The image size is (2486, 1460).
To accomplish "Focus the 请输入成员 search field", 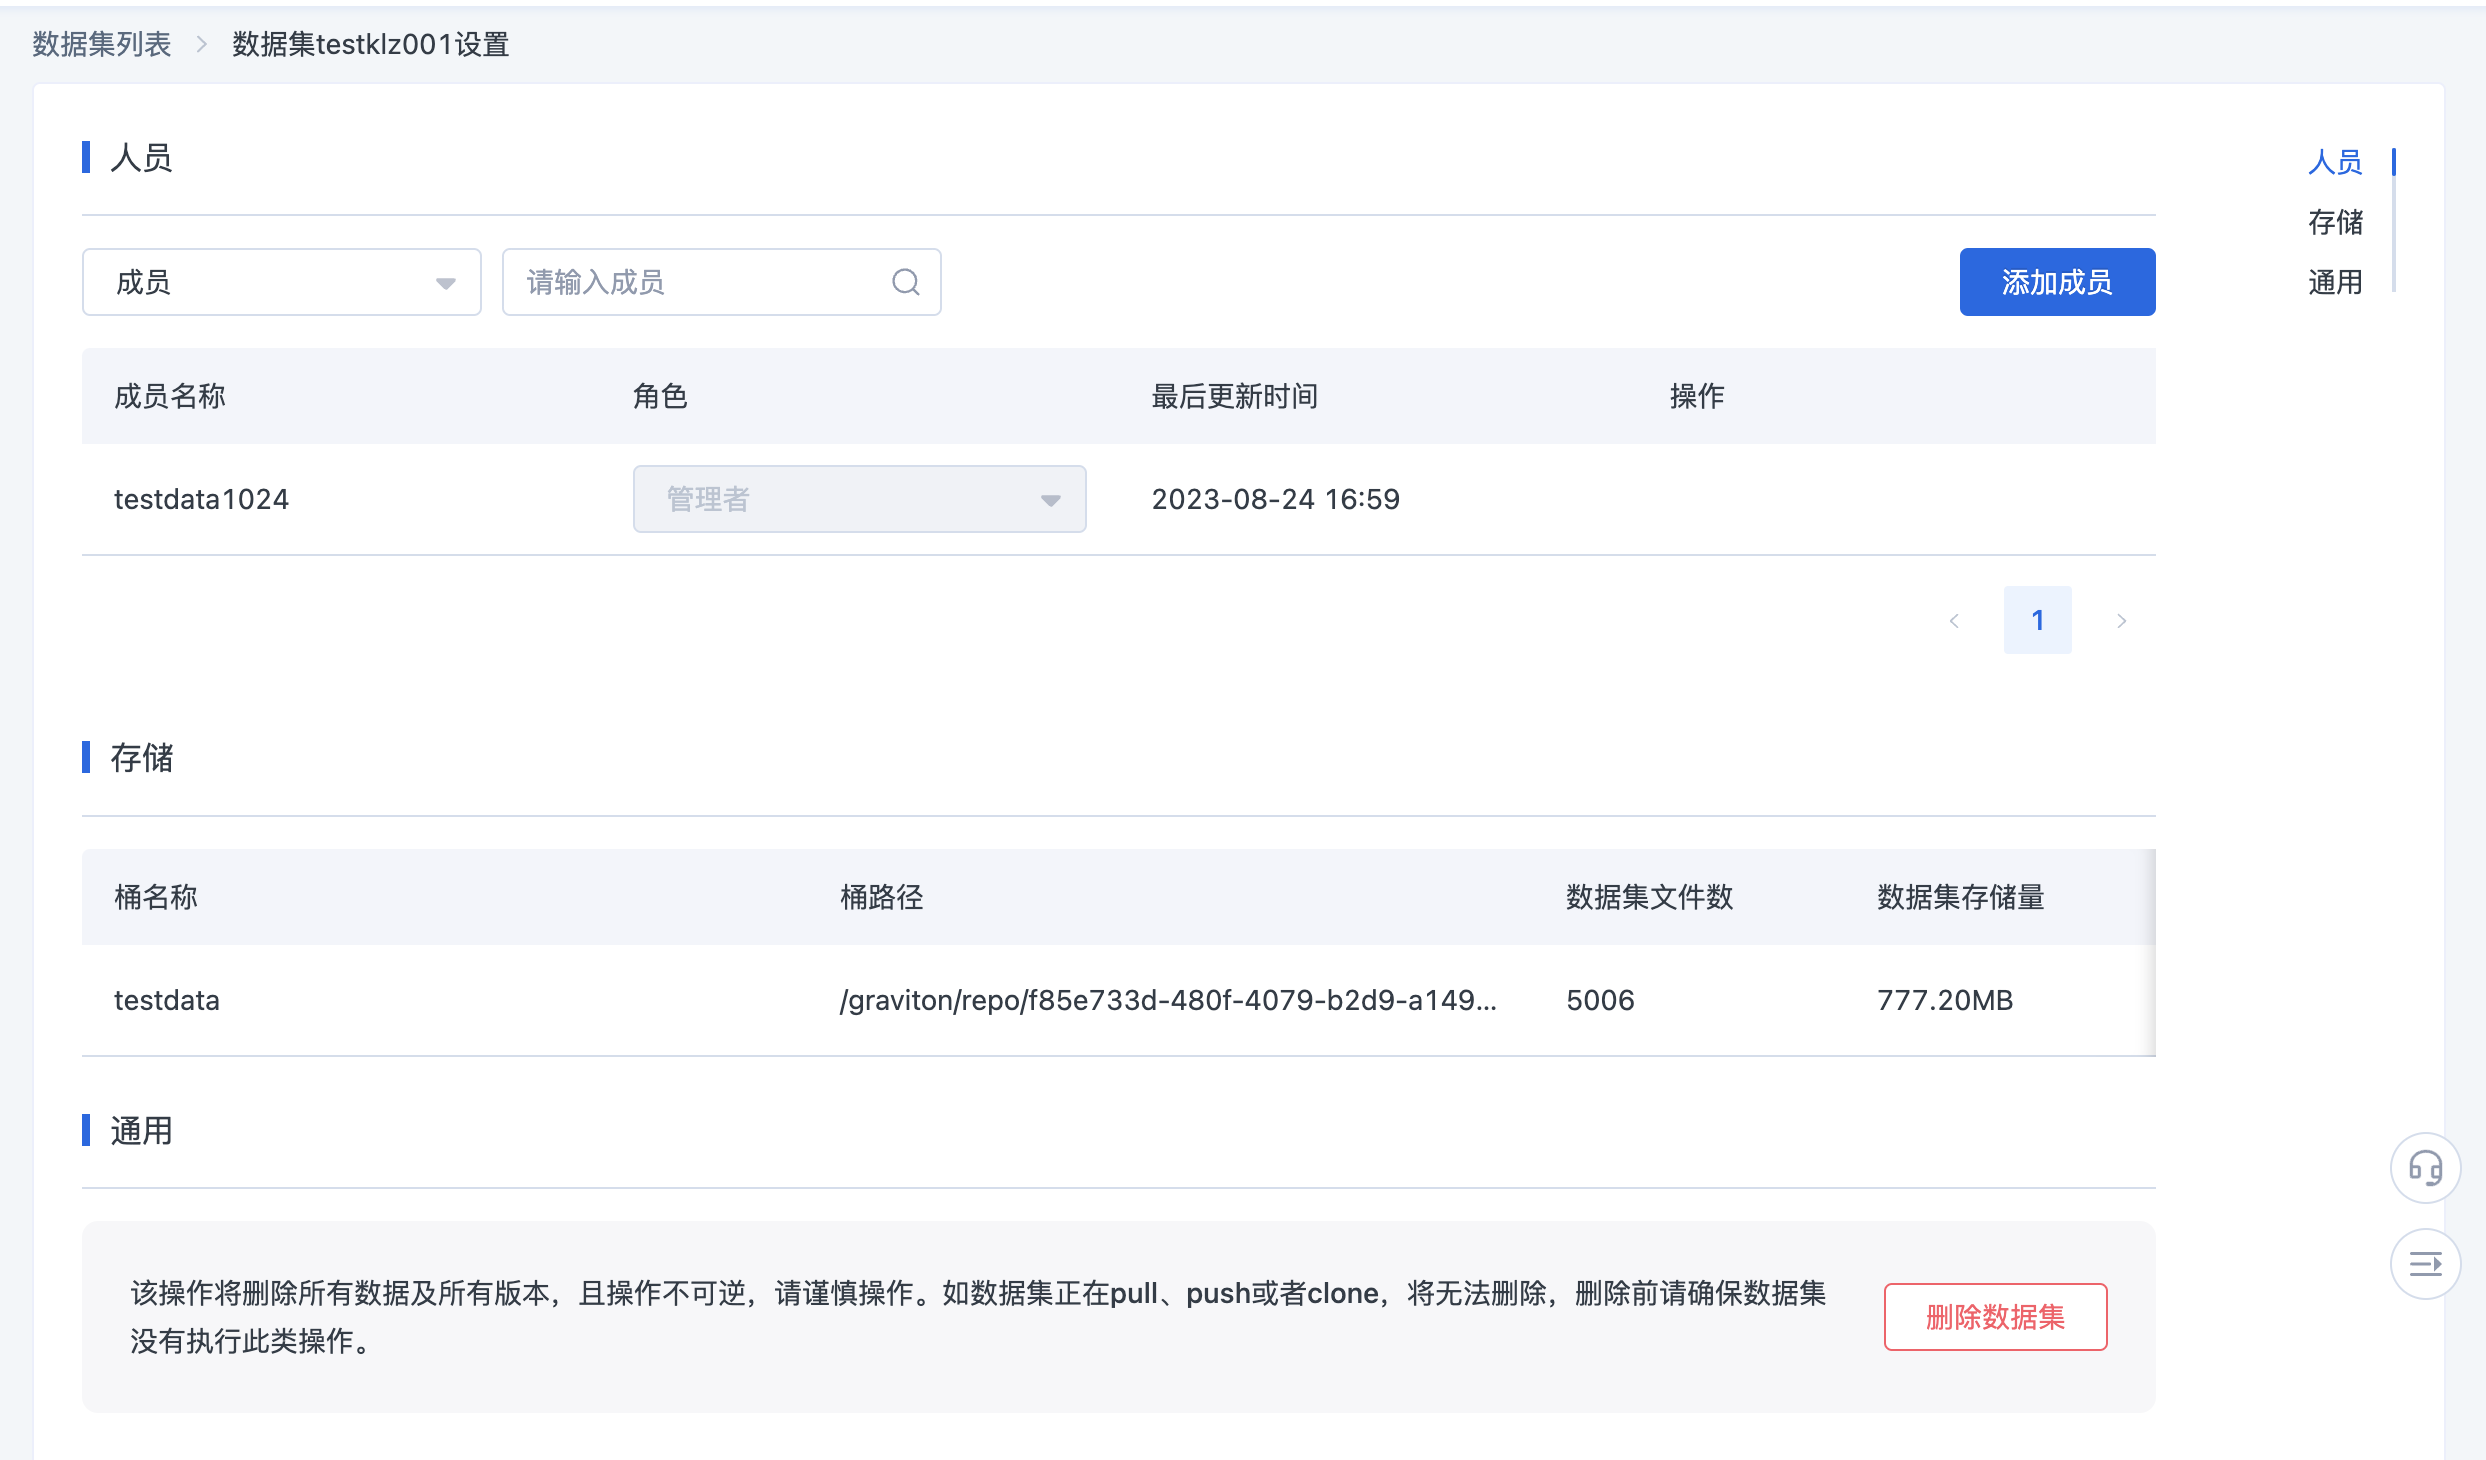I will (700, 282).
